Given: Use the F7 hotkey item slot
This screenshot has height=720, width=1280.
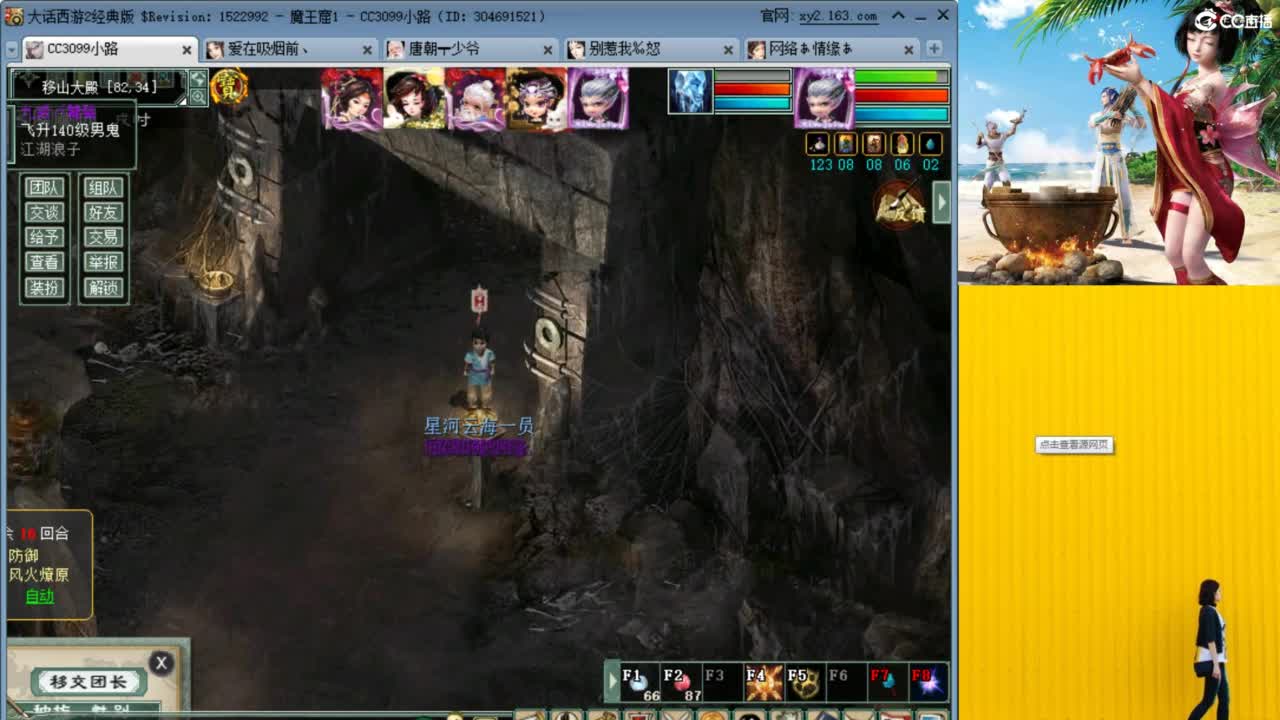Looking at the screenshot, I should pyautogui.click(x=886, y=682).
